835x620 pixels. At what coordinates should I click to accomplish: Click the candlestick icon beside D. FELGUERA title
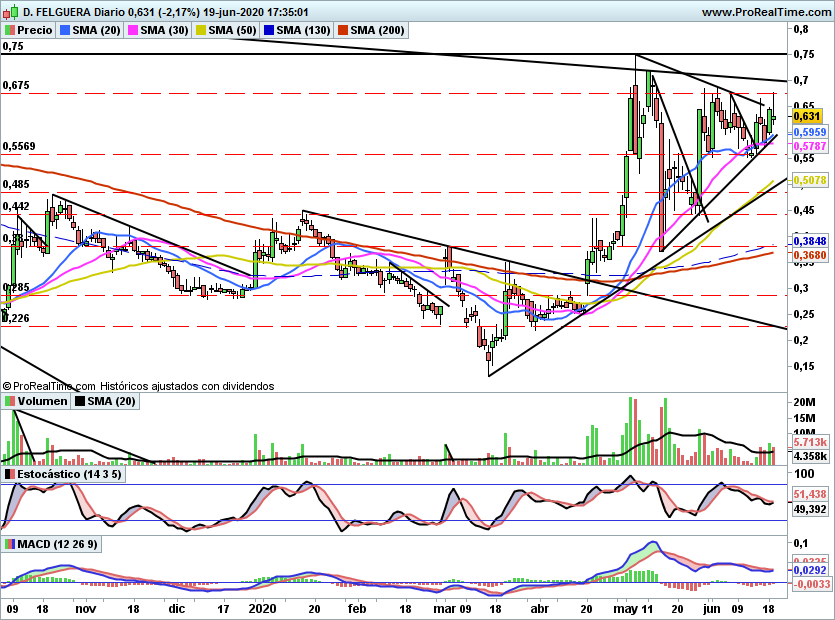click(10, 12)
